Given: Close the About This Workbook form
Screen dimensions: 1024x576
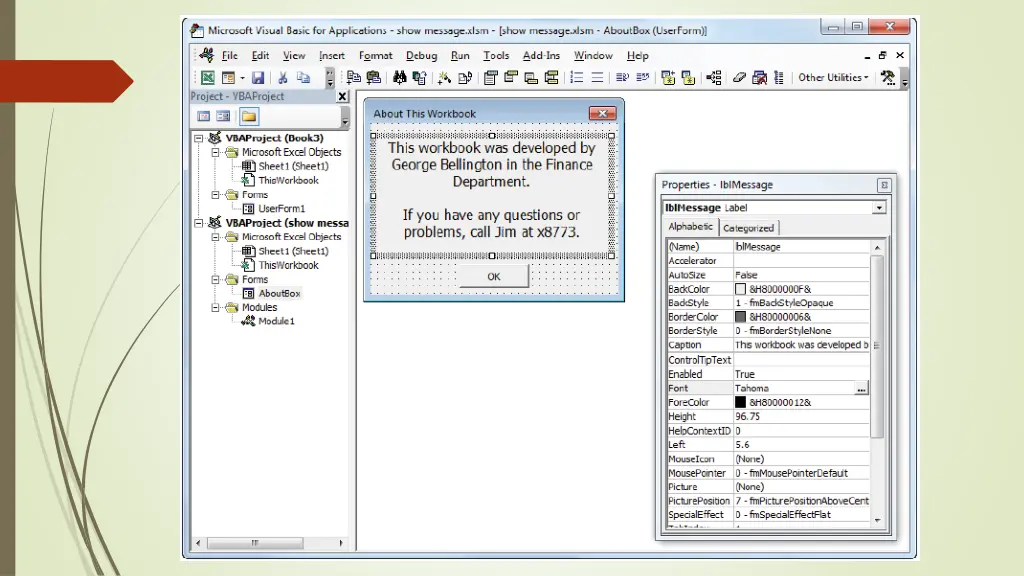Looking at the screenshot, I should coord(602,114).
